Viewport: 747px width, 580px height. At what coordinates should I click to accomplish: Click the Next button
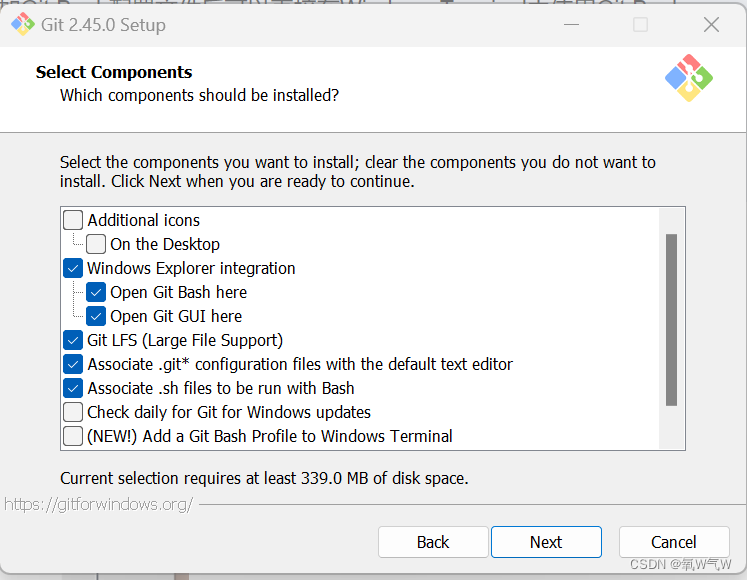coord(546,542)
